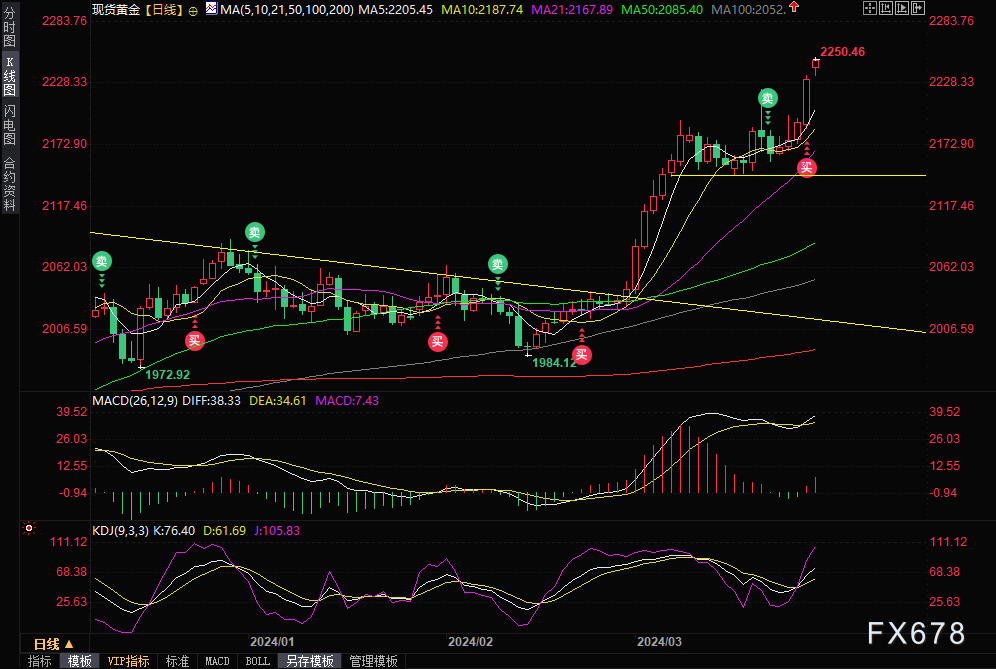This screenshot has height=669, width=996.
Task: Select the 指标 bottom tab
Action: click(39, 661)
